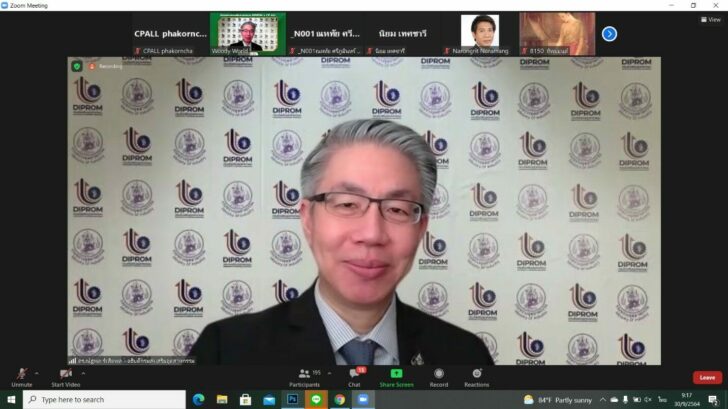
Task: Start the camera video
Action: click(65, 378)
